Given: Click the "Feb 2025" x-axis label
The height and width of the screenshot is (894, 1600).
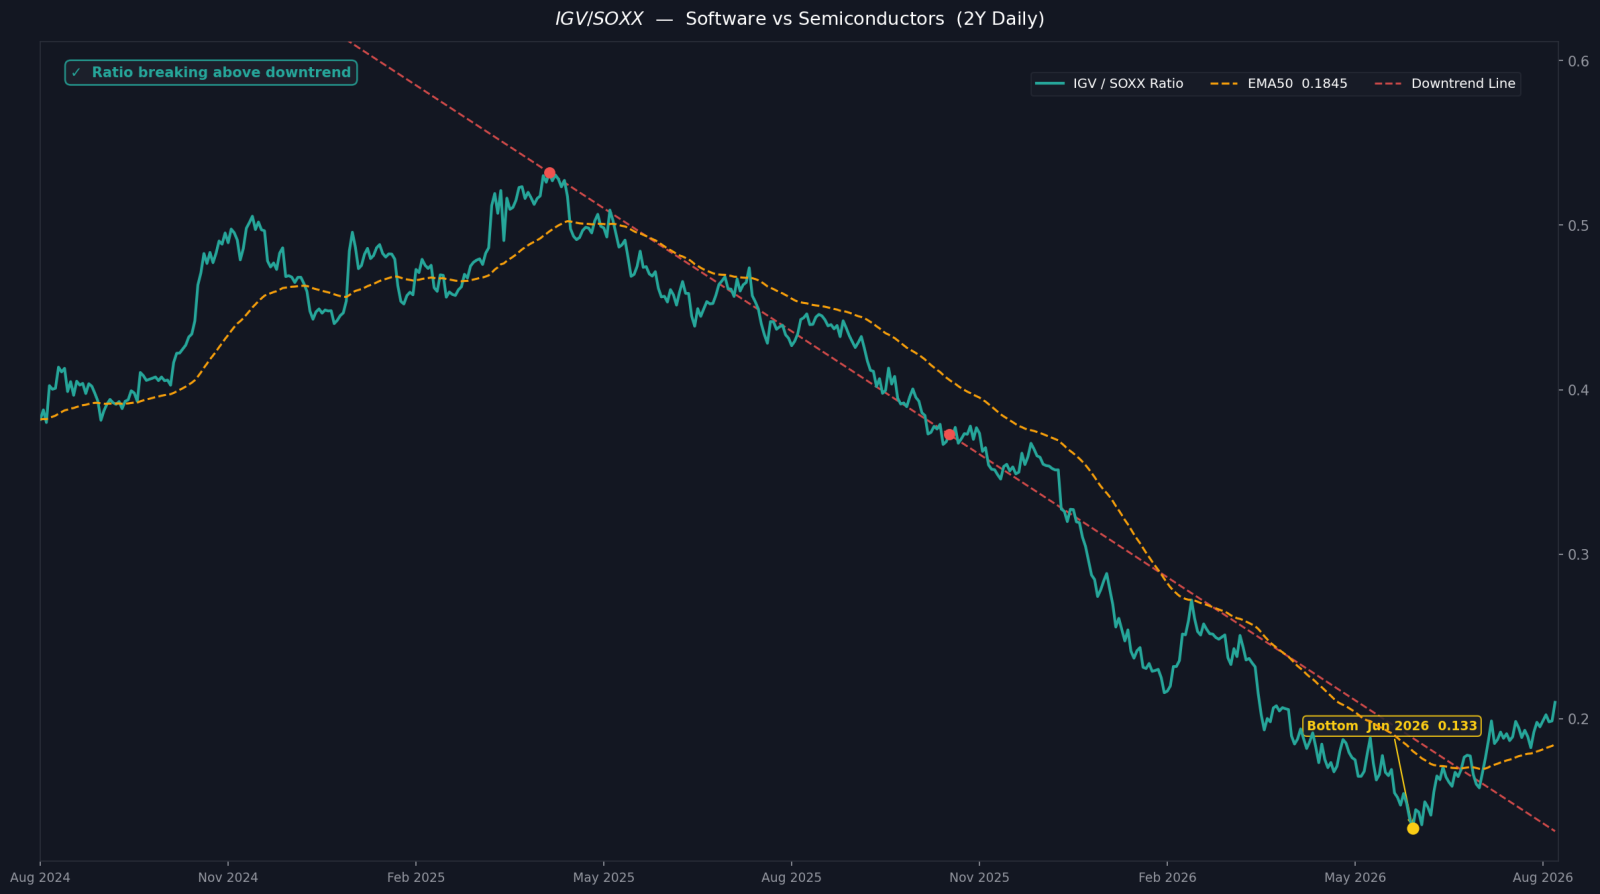Looking at the screenshot, I should 416,878.
